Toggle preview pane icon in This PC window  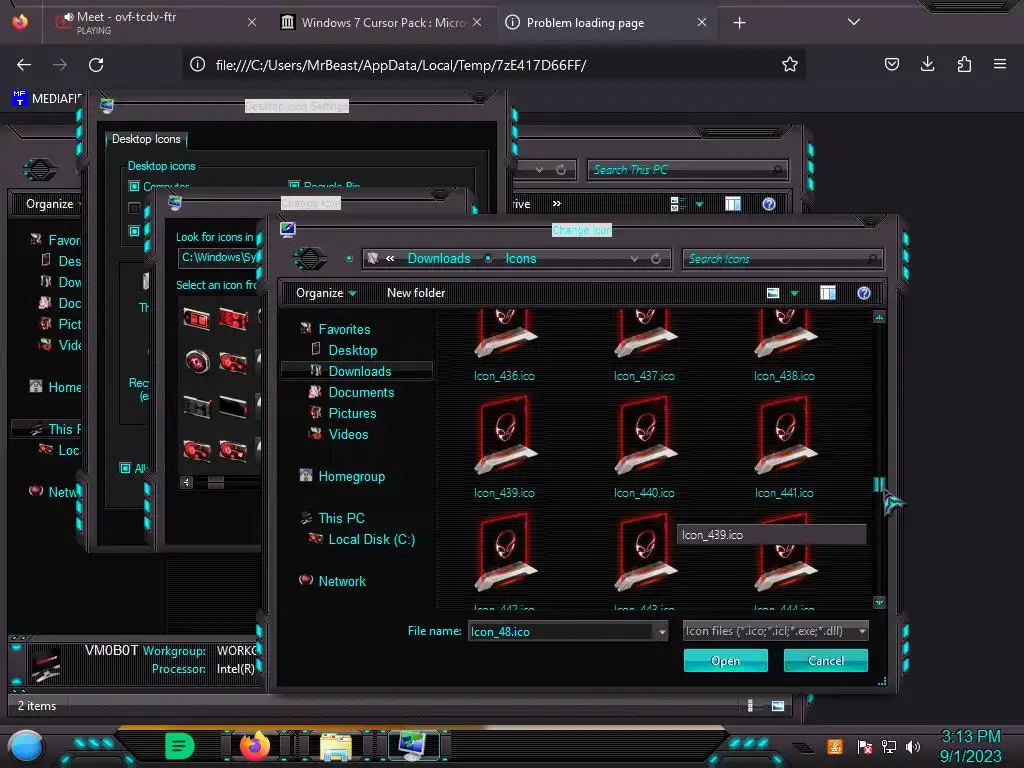tap(733, 204)
